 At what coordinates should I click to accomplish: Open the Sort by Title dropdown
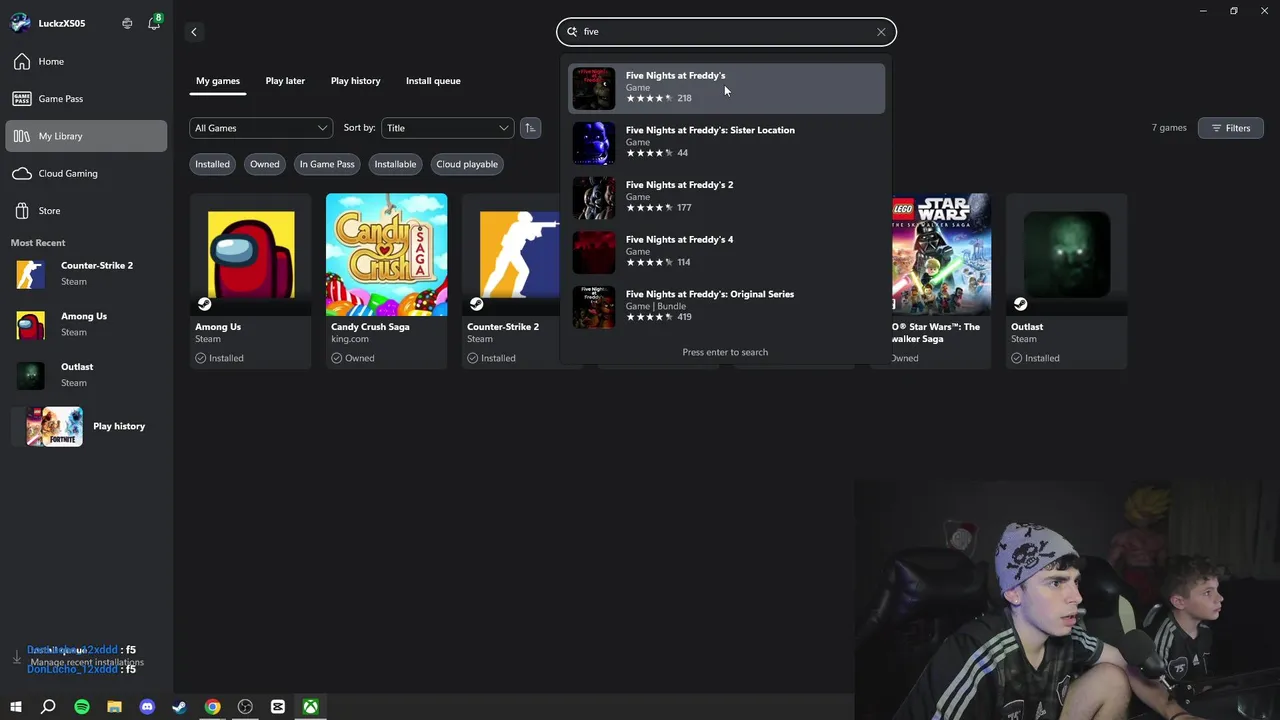pyautogui.click(x=447, y=128)
